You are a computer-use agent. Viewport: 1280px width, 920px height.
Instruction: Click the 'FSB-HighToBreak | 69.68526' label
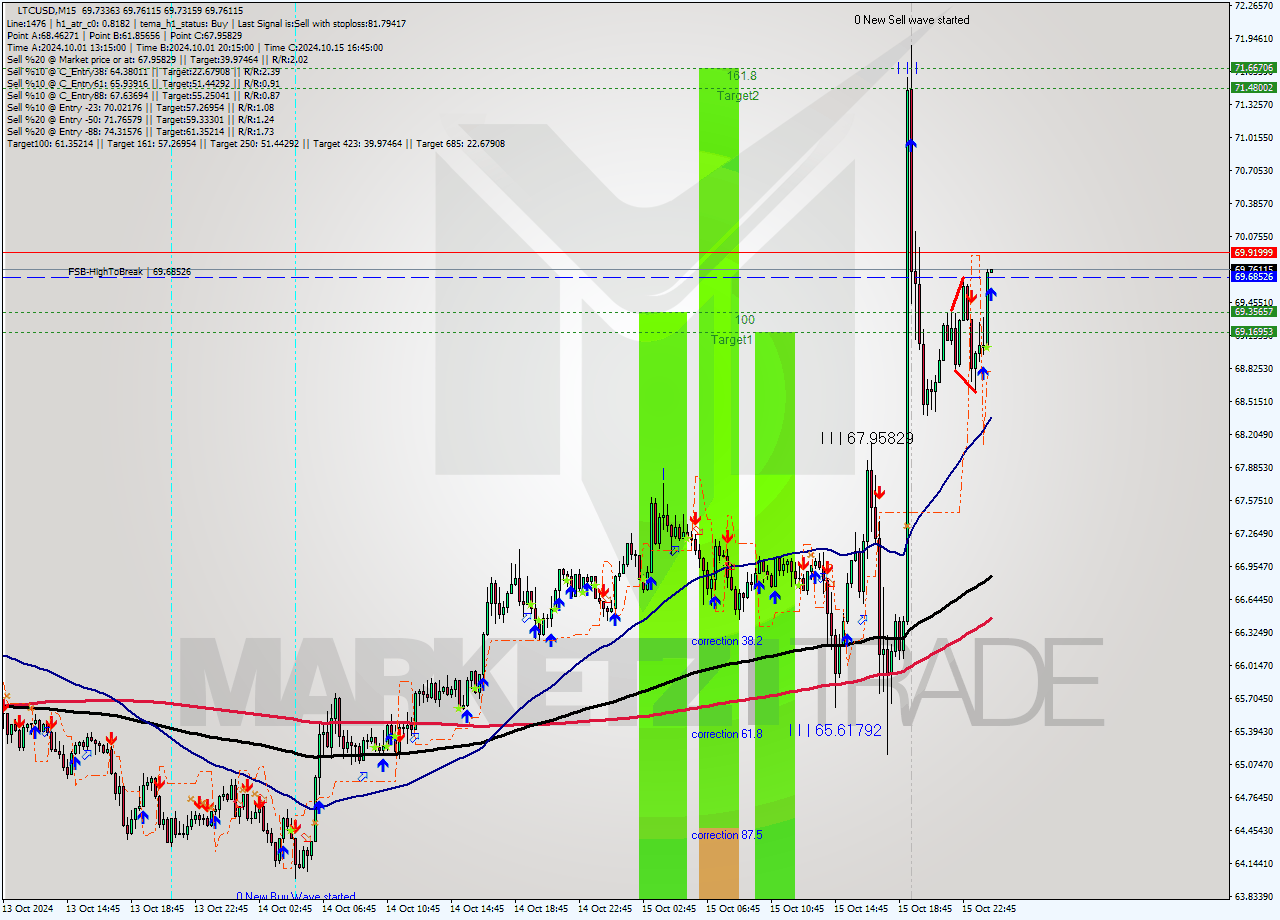point(129,272)
